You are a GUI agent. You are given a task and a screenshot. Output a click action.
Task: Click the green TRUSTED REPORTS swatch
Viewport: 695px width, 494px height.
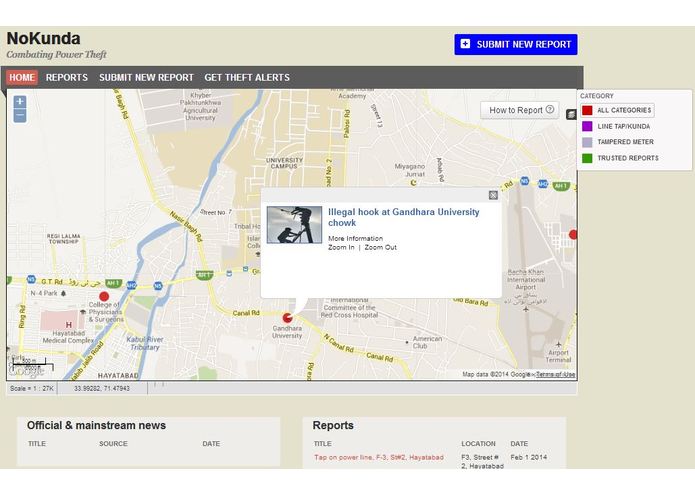tap(587, 158)
